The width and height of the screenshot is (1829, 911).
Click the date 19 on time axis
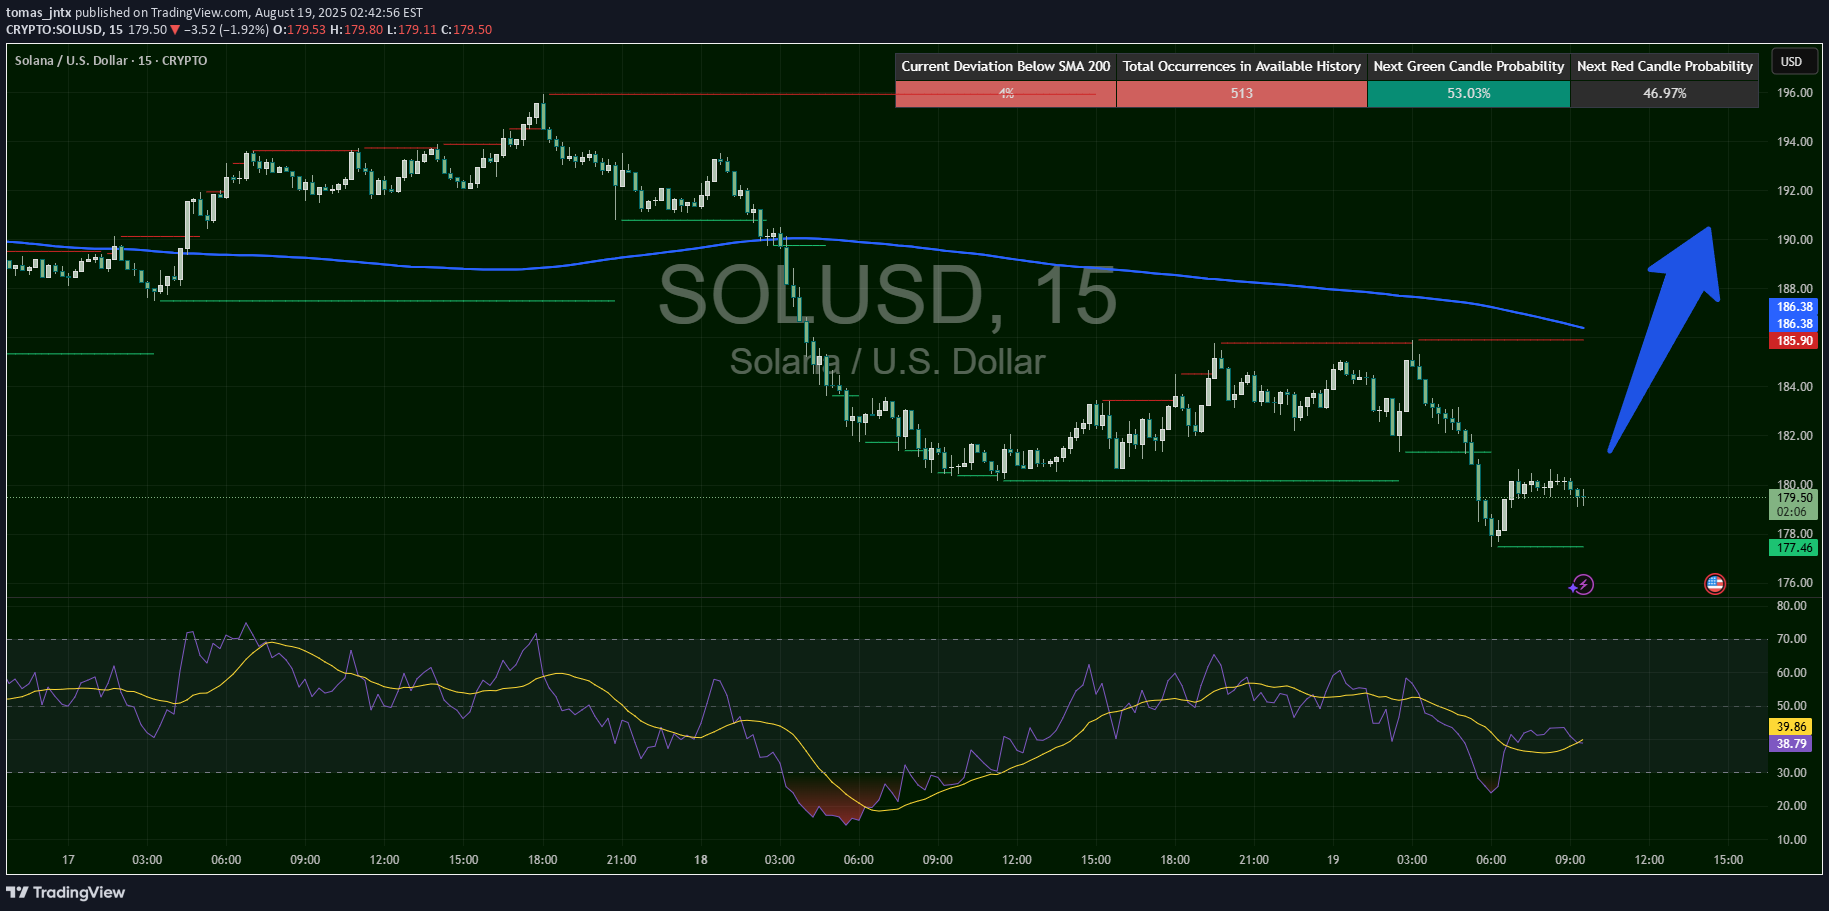click(1333, 860)
